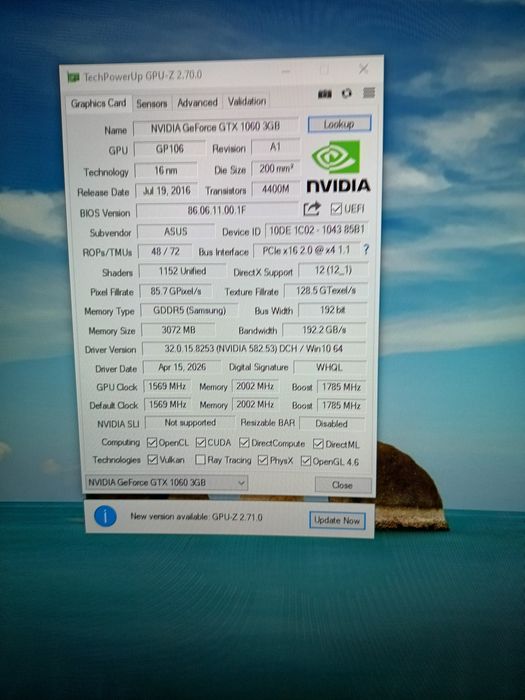The width and height of the screenshot is (525, 700).
Task: Click the screenshot camera icon in GPU-Z
Action: (x=325, y=94)
